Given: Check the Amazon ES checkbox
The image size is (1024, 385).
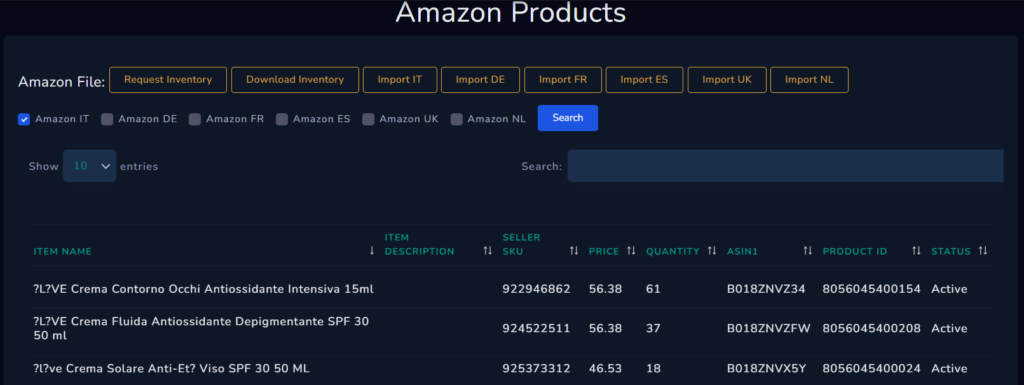Looking at the screenshot, I should [281, 119].
